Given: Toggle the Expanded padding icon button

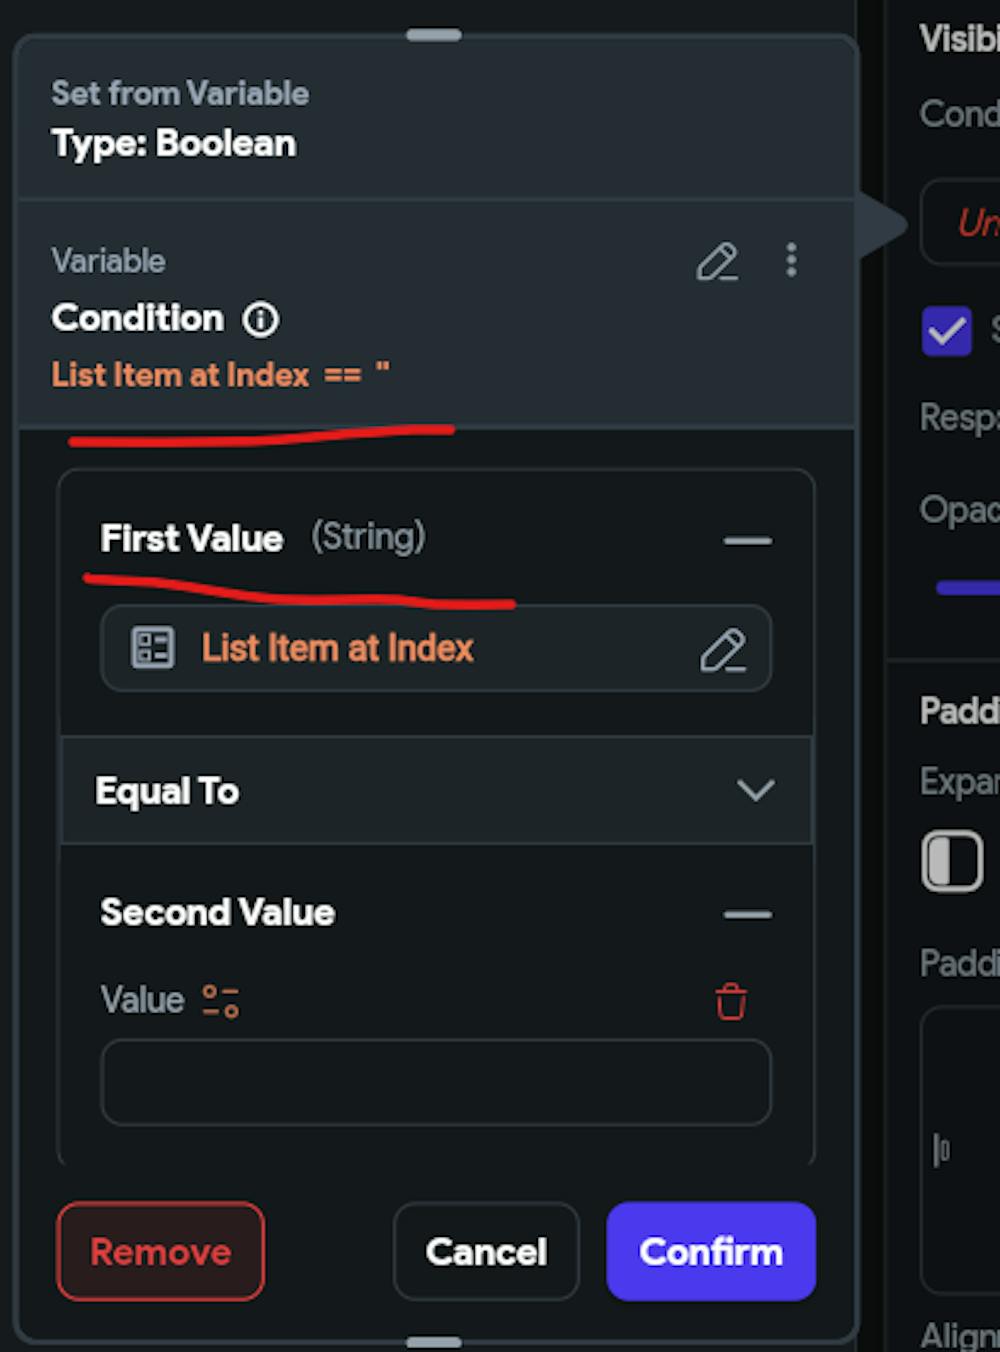Looking at the screenshot, I should point(951,861).
